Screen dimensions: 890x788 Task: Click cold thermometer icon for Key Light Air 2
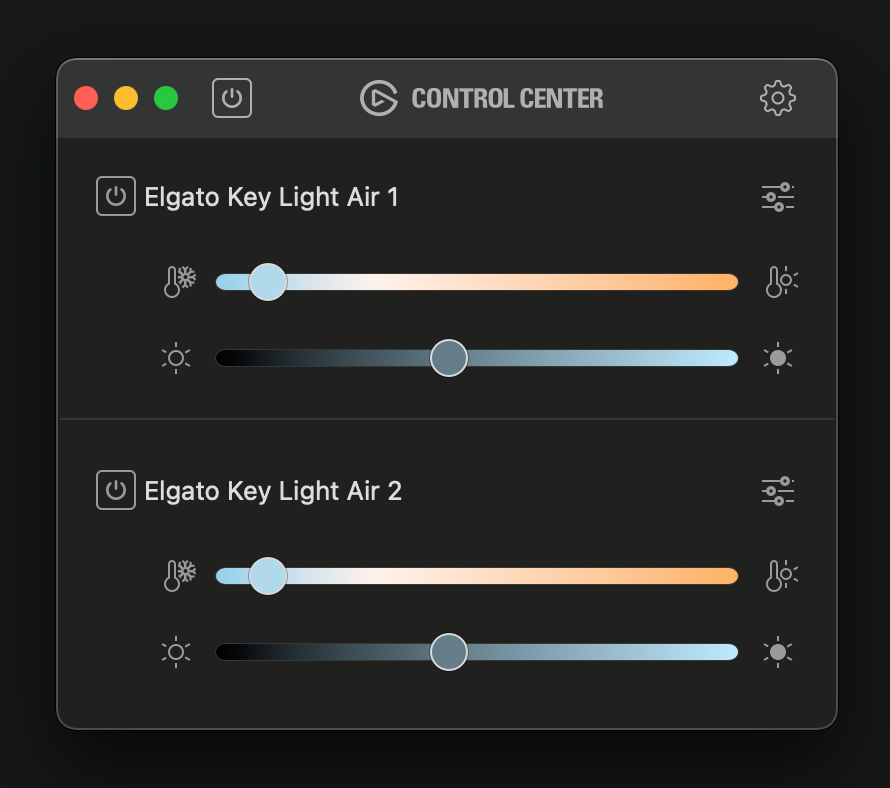click(179, 576)
